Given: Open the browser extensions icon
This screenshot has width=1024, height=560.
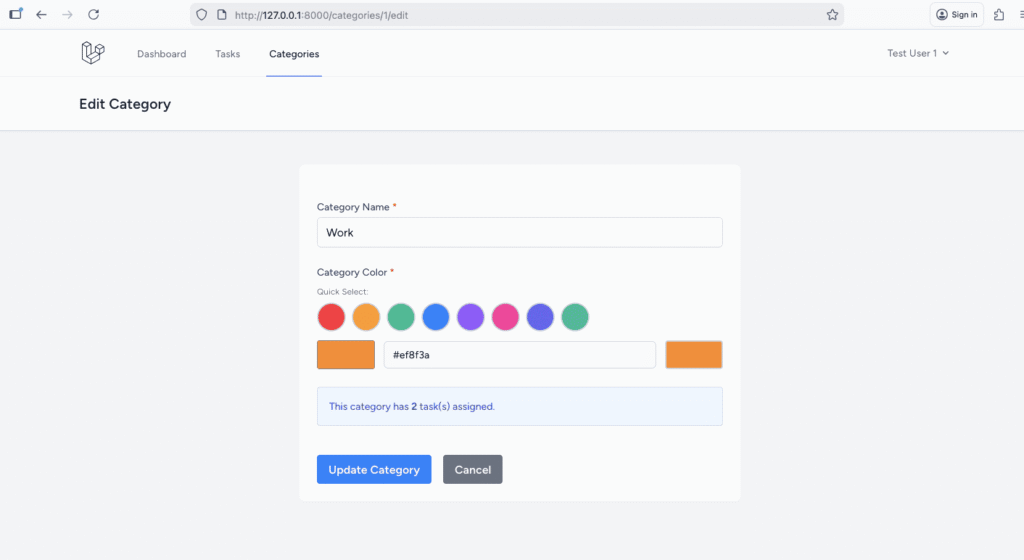Looking at the screenshot, I should tap(998, 15).
